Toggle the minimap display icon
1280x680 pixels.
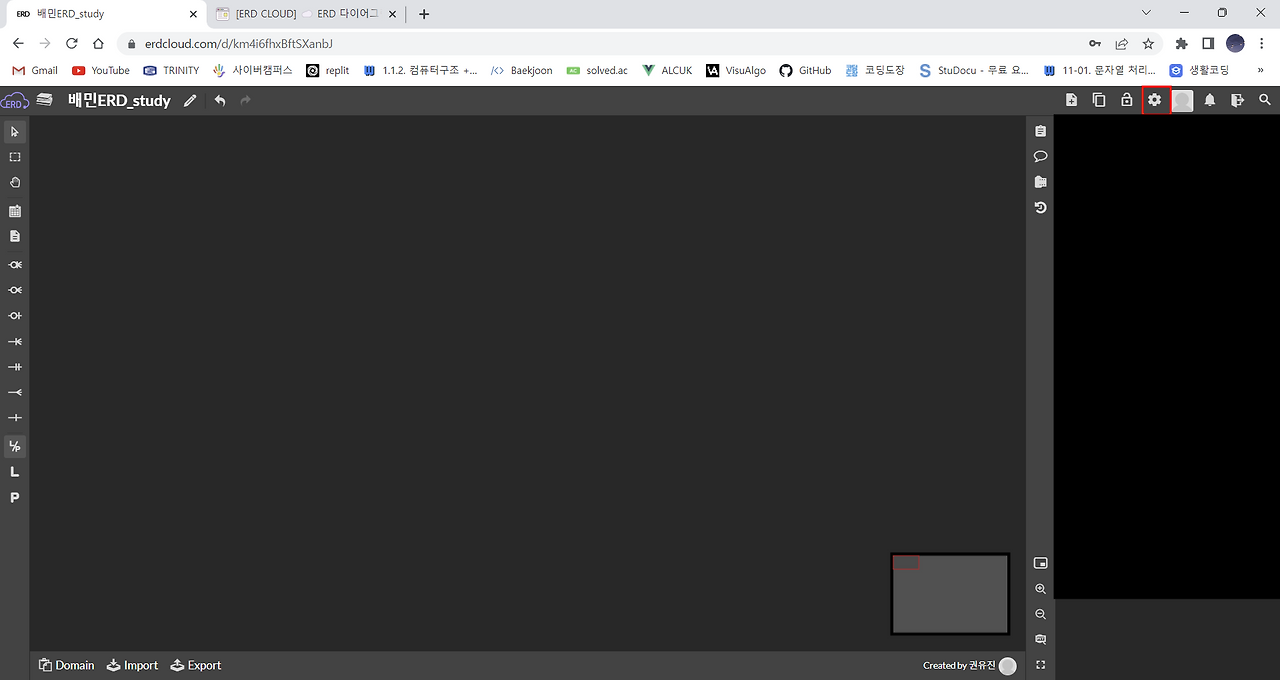[x=1041, y=563]
